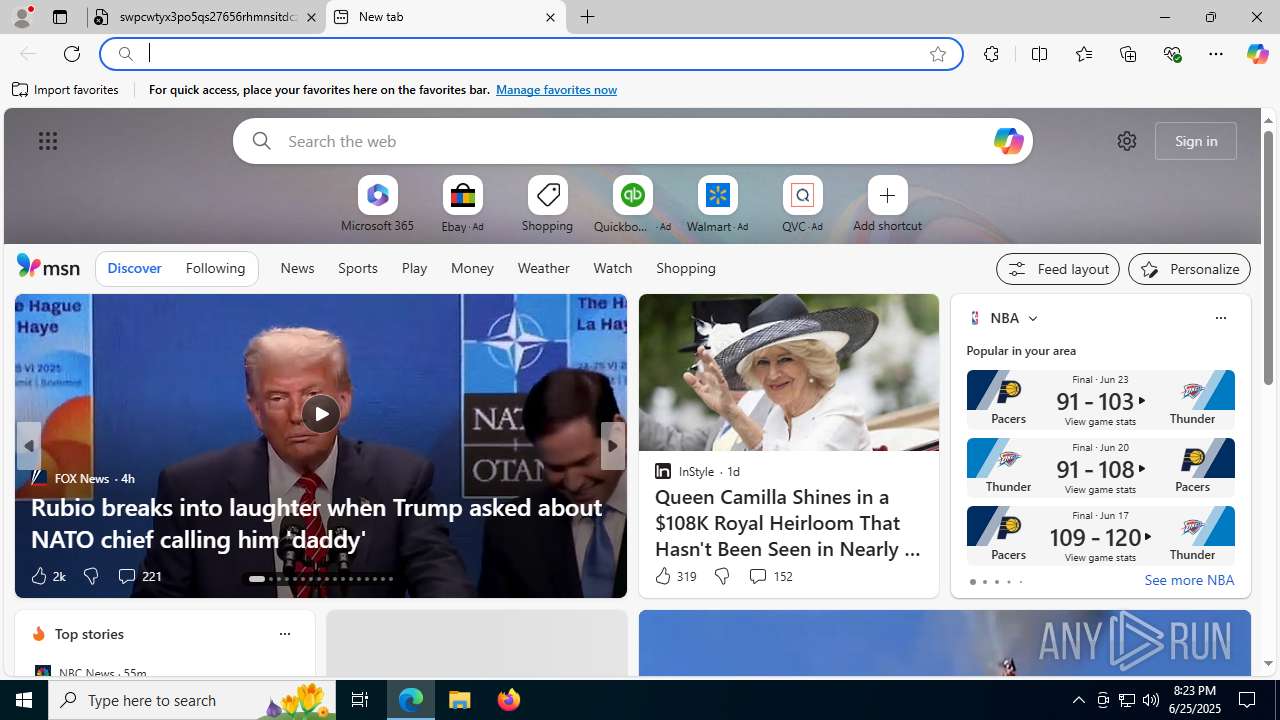Viewport: 1280px width, 720px height.
Task: Switch to the Following tab
Action: point(215,268)
